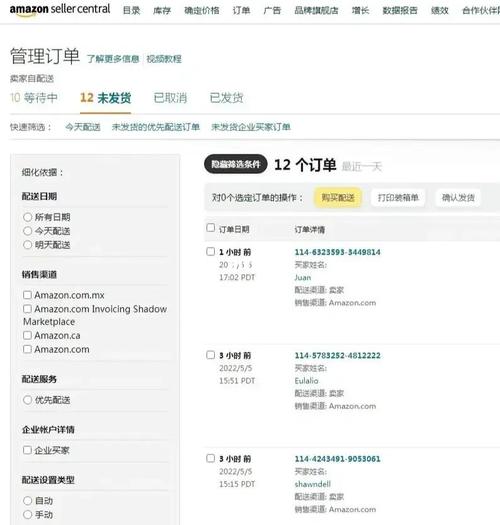Select the 所有日期 radio button
The width and height of the screenshot is (500, 525).
[27, 217]
